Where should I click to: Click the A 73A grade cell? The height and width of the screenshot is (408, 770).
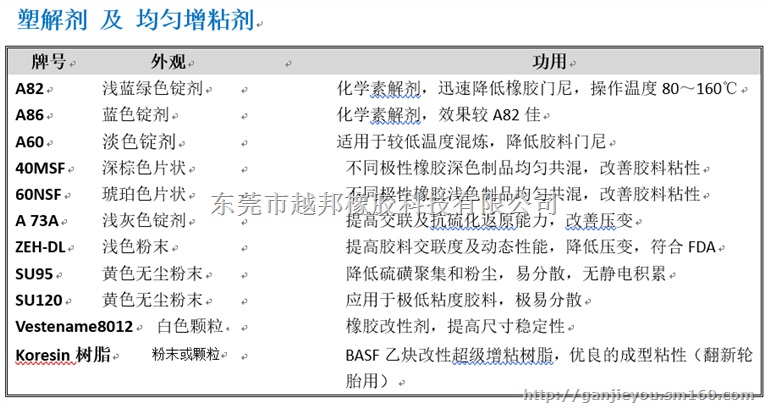(x=37, y=221)
